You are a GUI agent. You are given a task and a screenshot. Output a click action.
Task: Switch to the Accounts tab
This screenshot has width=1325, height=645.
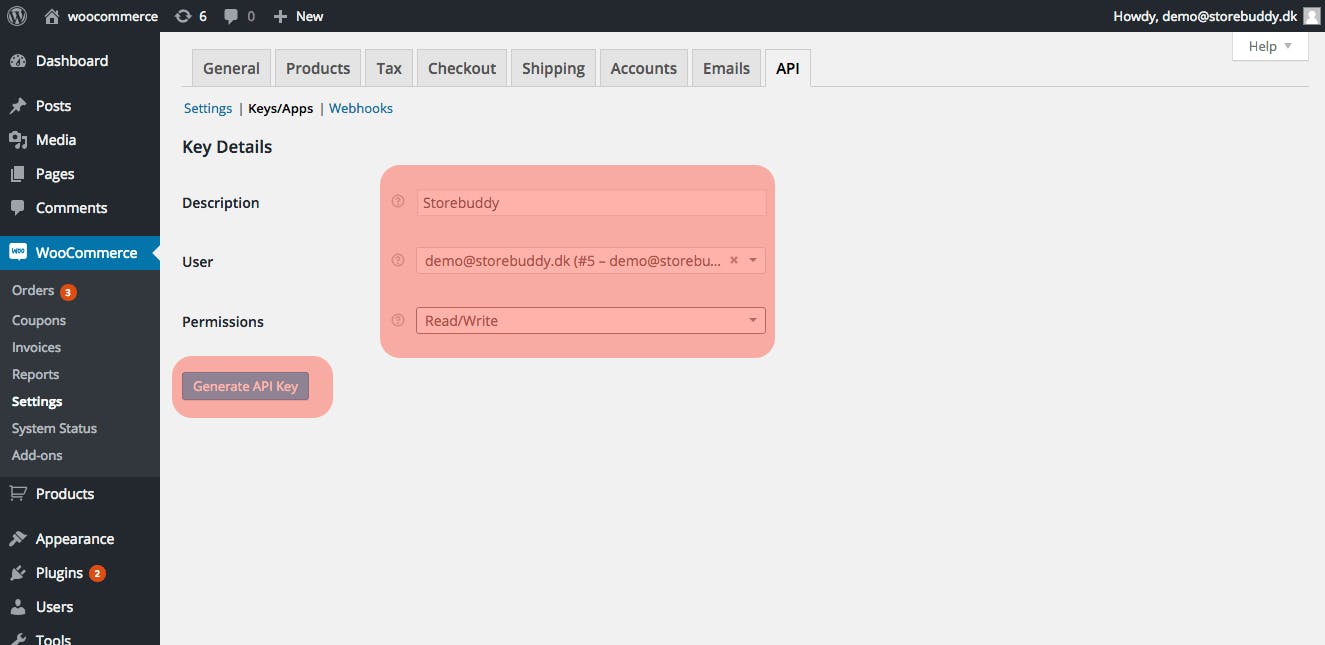[x=644, y=68]
